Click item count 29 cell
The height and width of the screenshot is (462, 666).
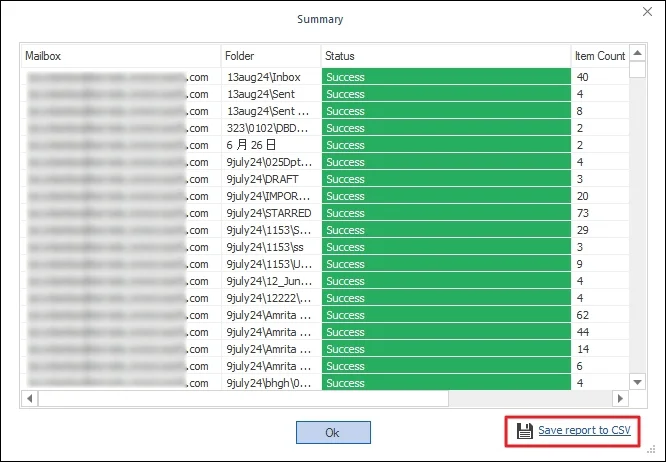[600, 230]
